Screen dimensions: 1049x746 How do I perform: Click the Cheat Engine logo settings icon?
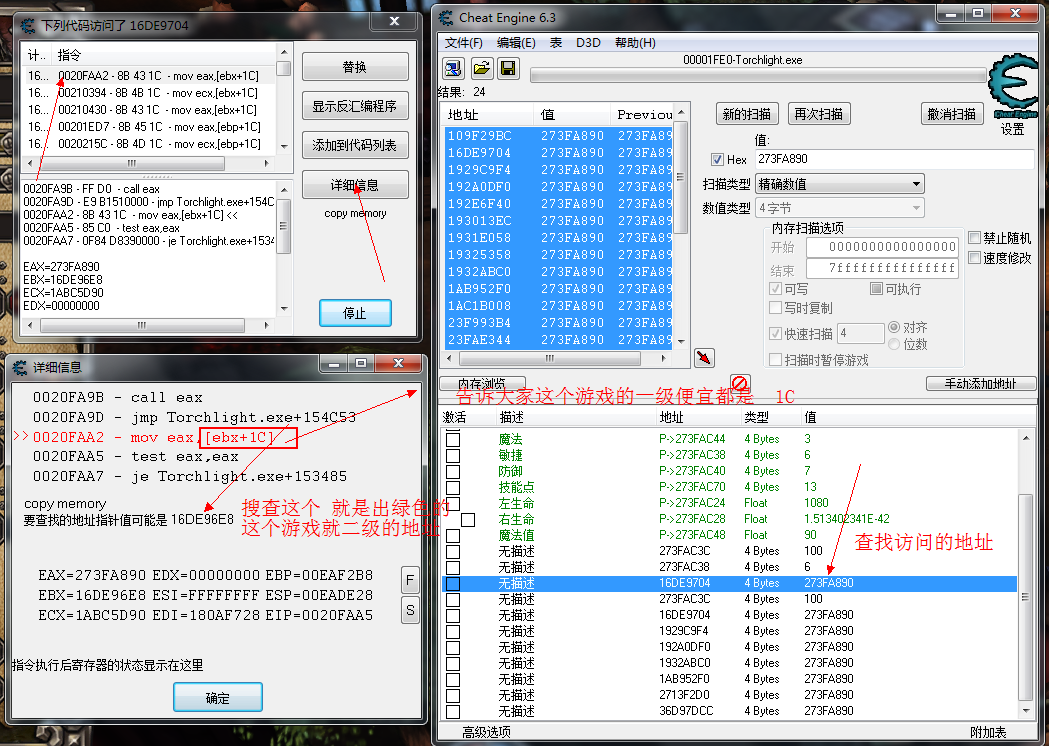[x=1012, y=87]
